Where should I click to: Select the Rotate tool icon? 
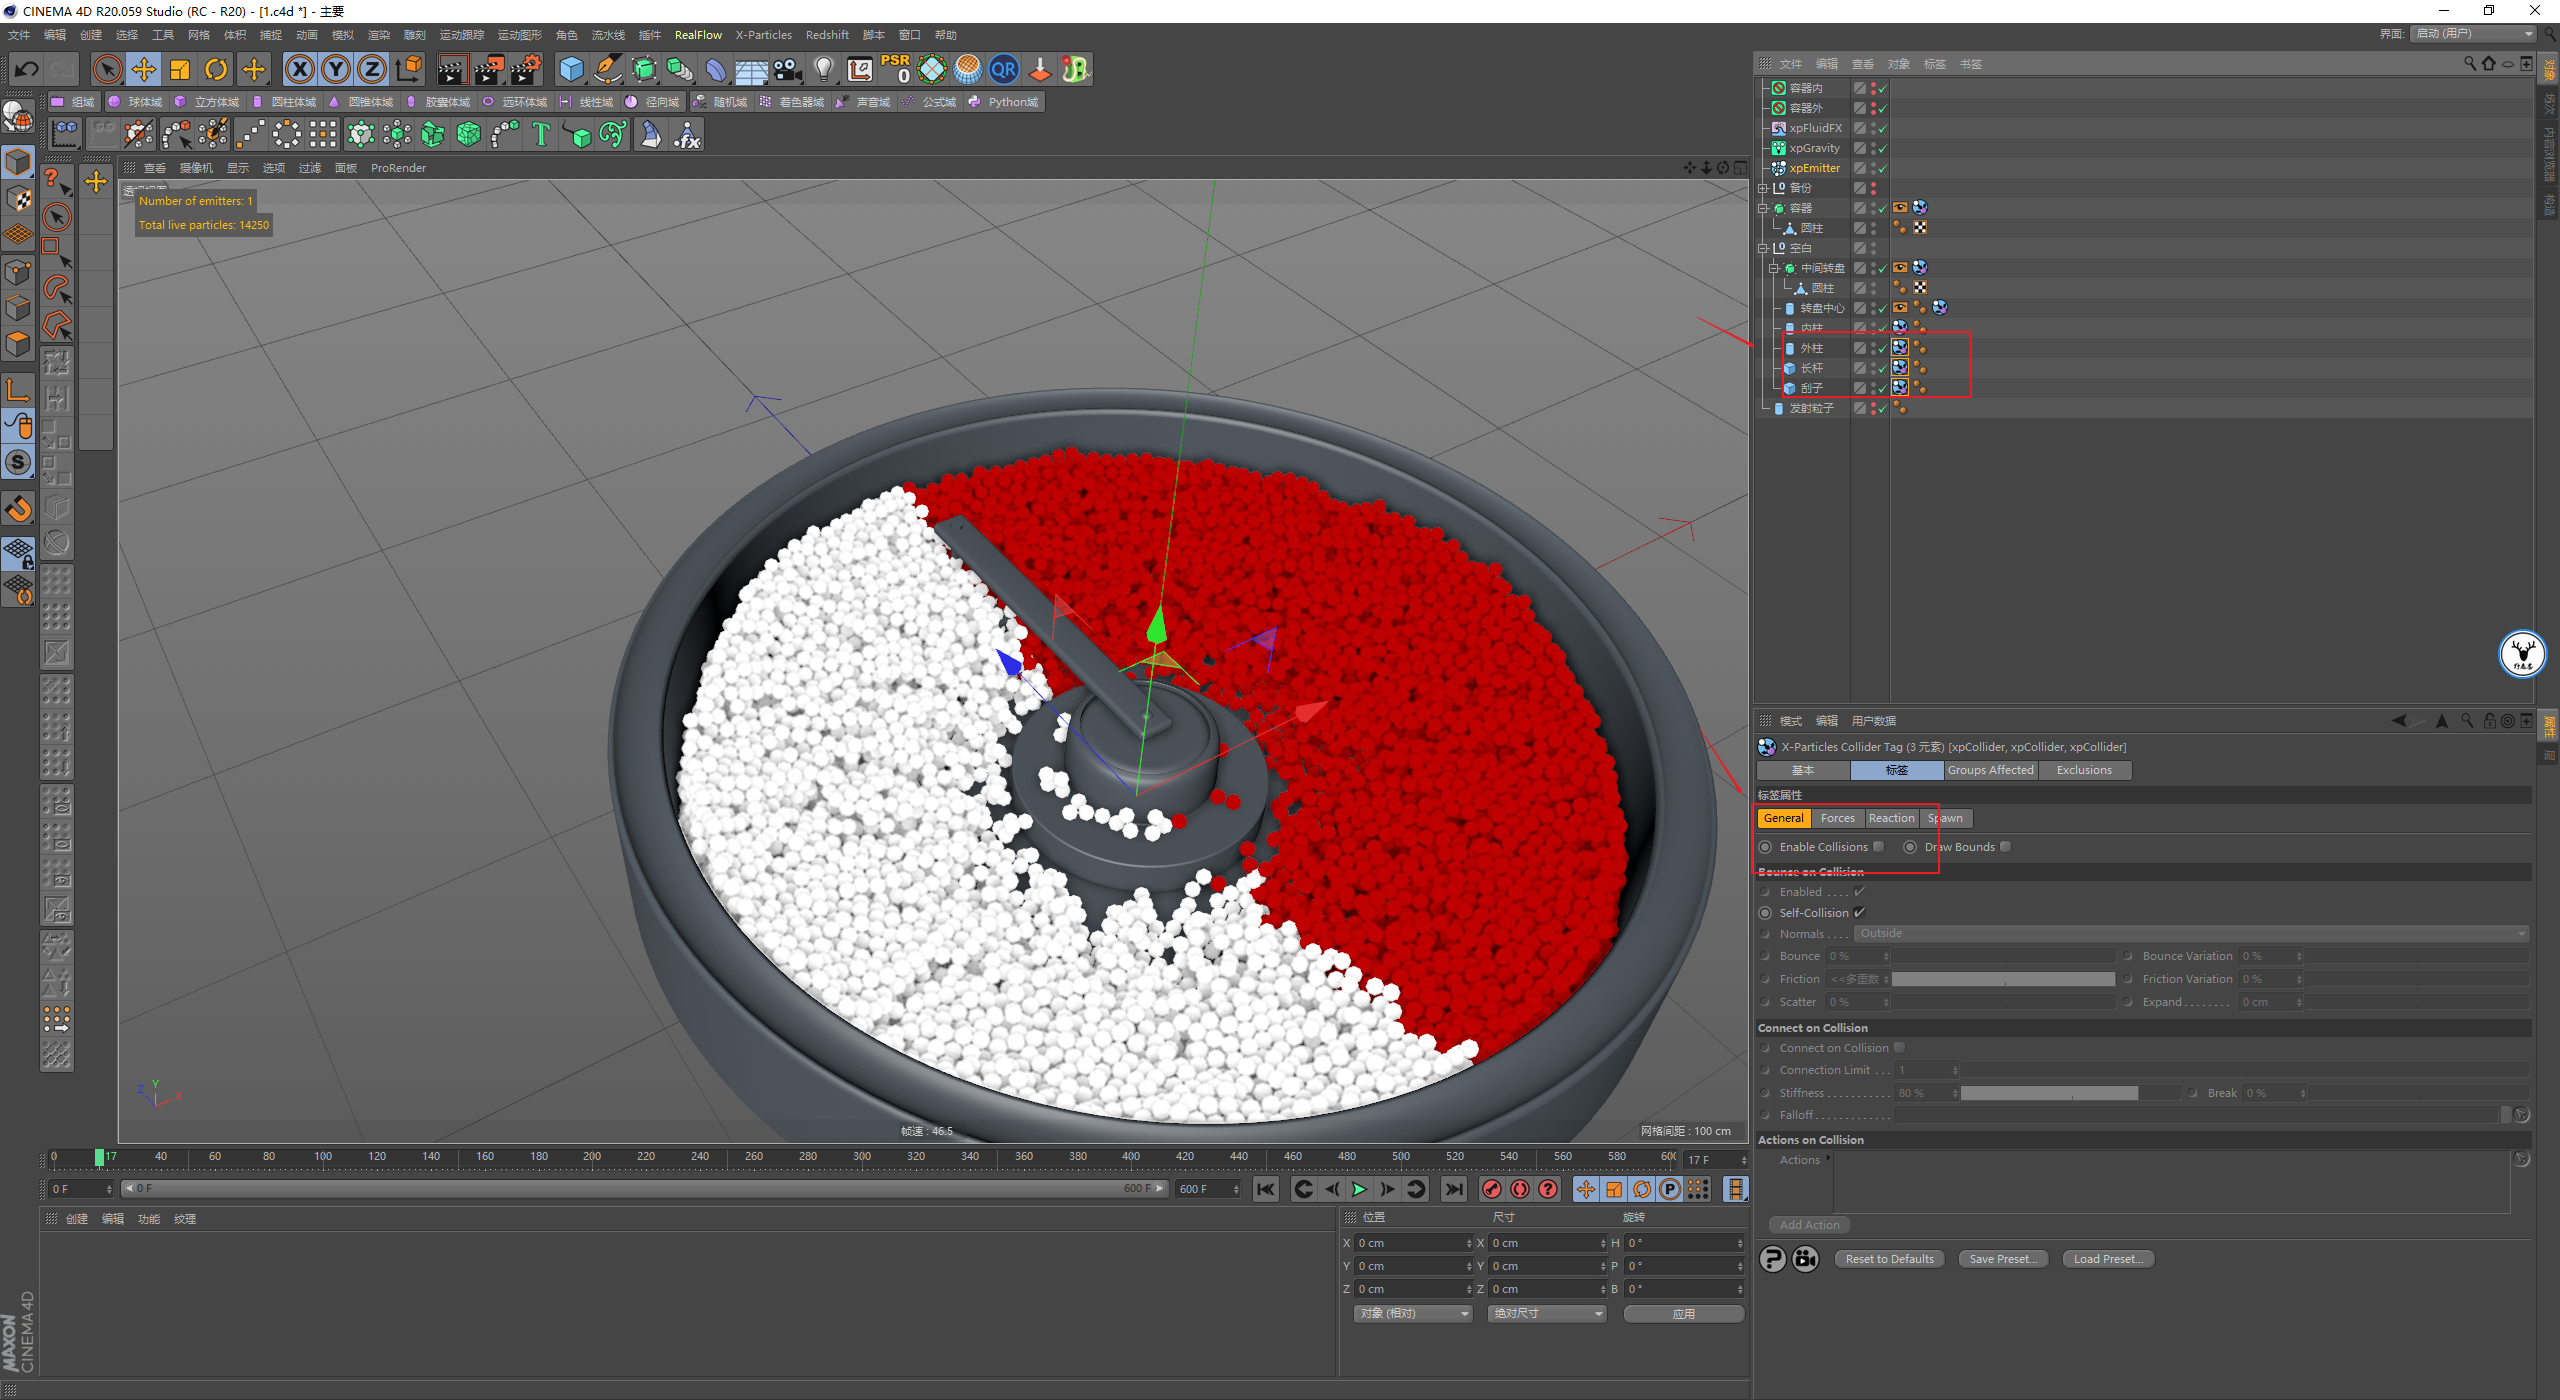tap(216, 69)
